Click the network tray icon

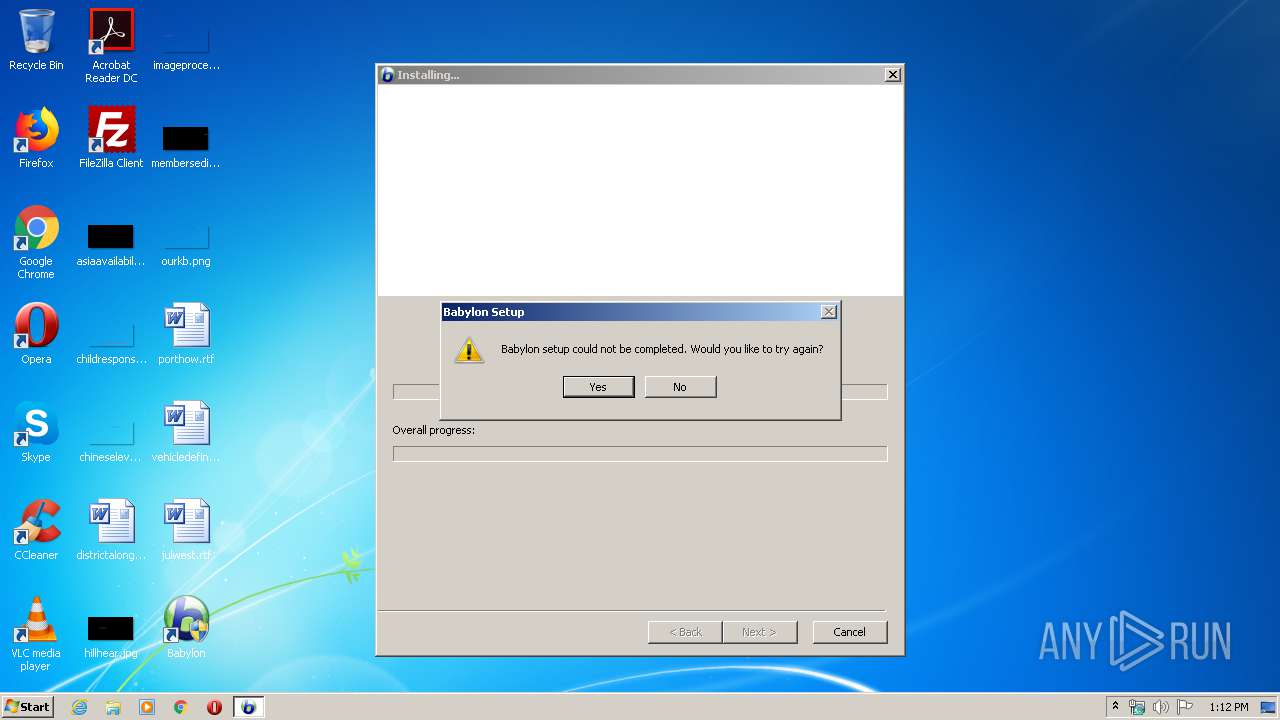[x=1137, y=707]
